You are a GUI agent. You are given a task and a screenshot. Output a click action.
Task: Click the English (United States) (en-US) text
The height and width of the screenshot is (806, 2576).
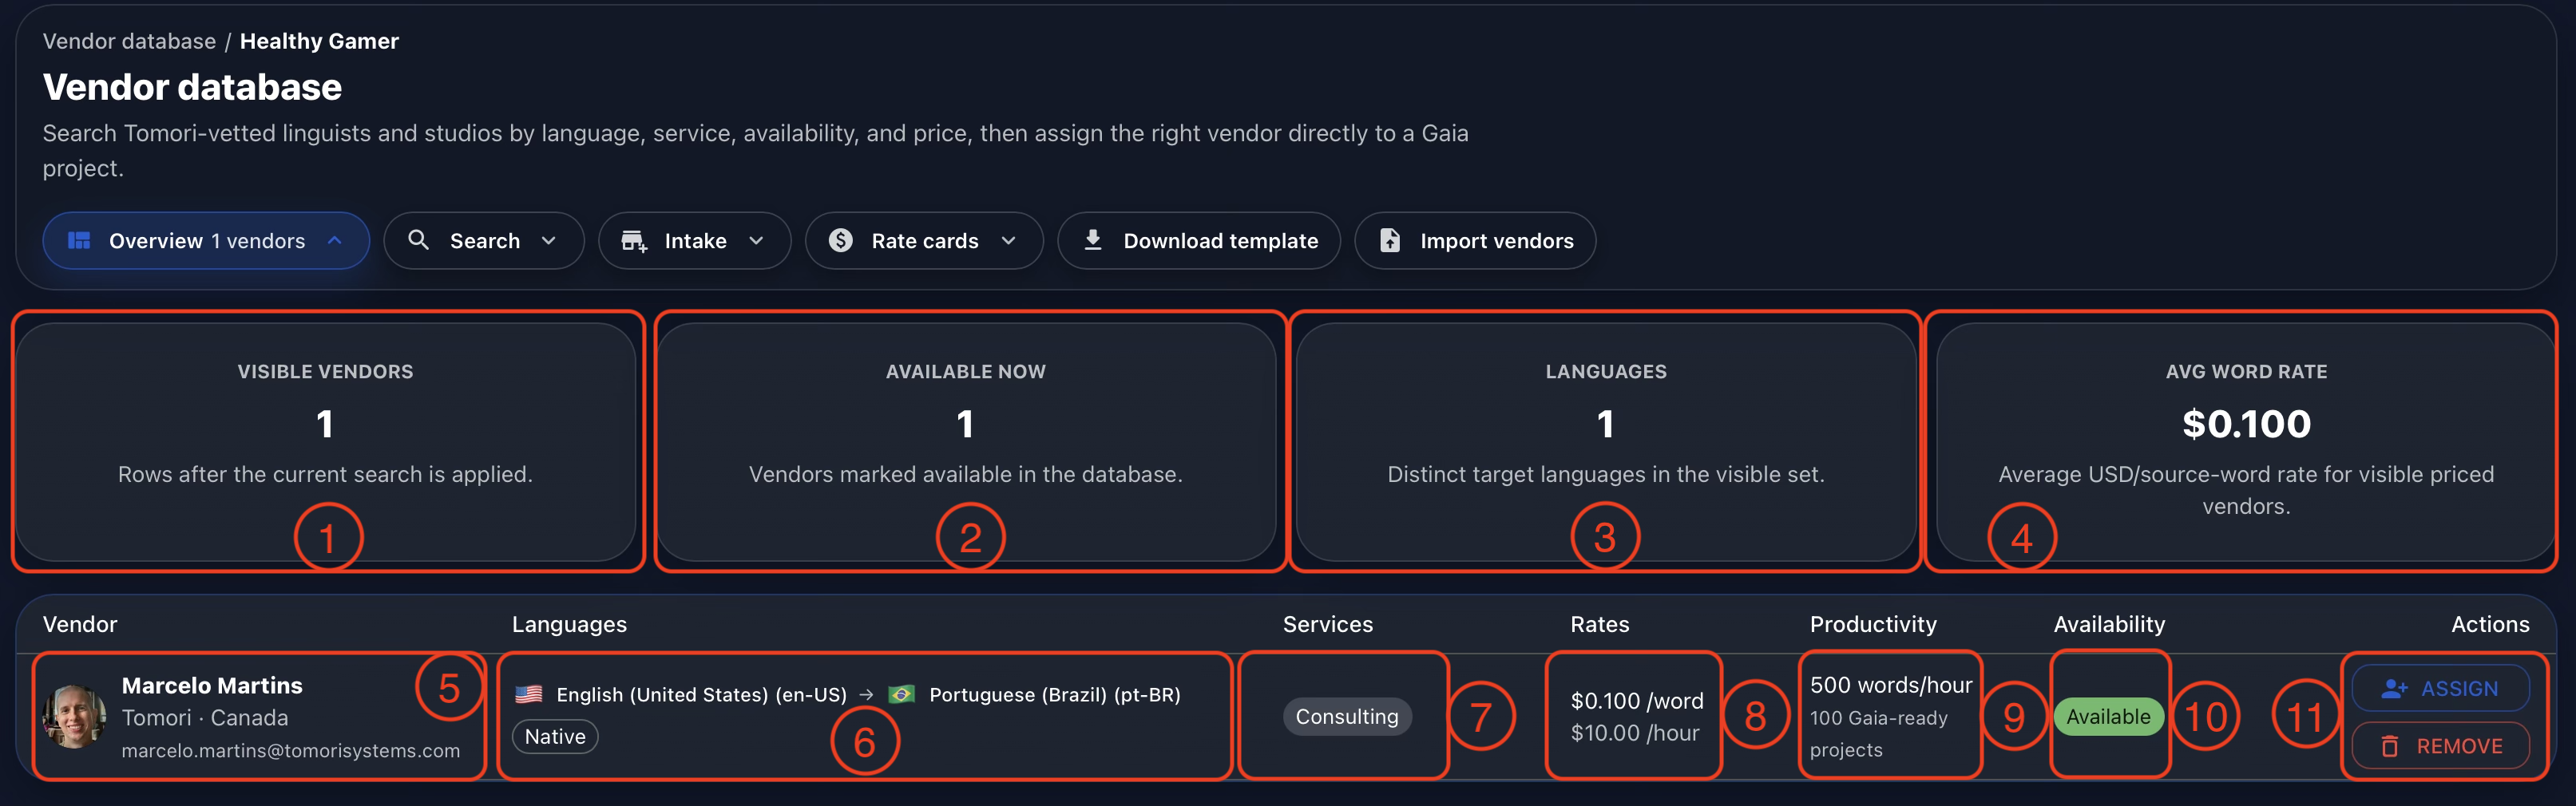(x=701, y=695)
